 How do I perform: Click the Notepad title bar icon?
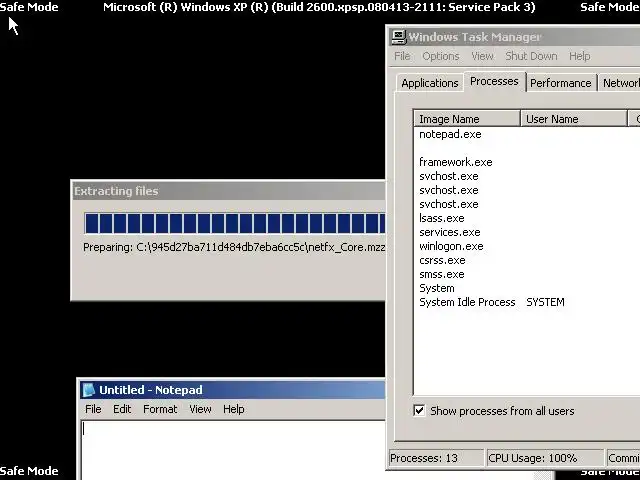(89, 390)
